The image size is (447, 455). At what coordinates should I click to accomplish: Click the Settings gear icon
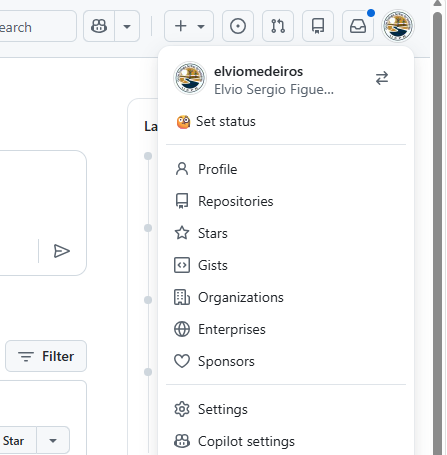(x=182, y=409)
